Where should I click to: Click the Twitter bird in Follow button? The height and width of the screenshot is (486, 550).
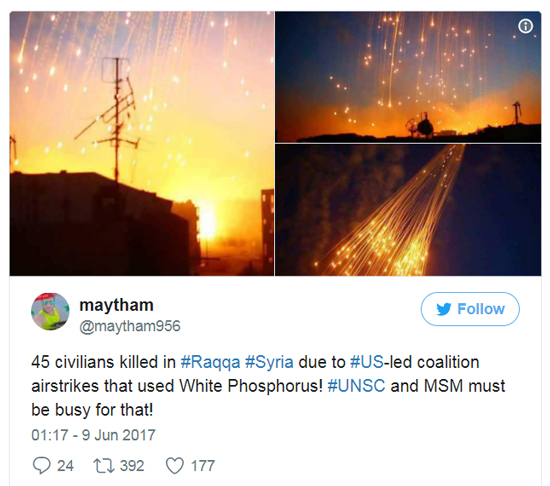point(444,309)
